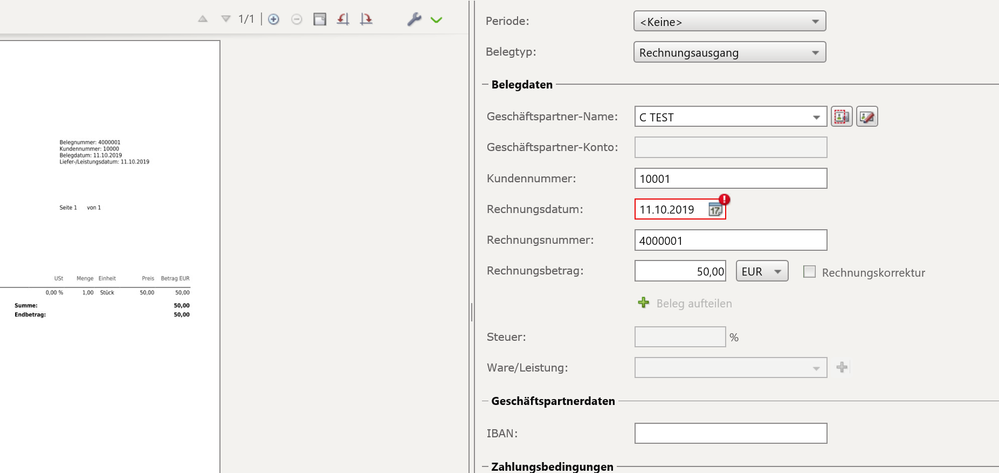The image size is (999, 473).
Task: Click the Belegnummer: 4000001 text in preview
Action: (90, 142)
